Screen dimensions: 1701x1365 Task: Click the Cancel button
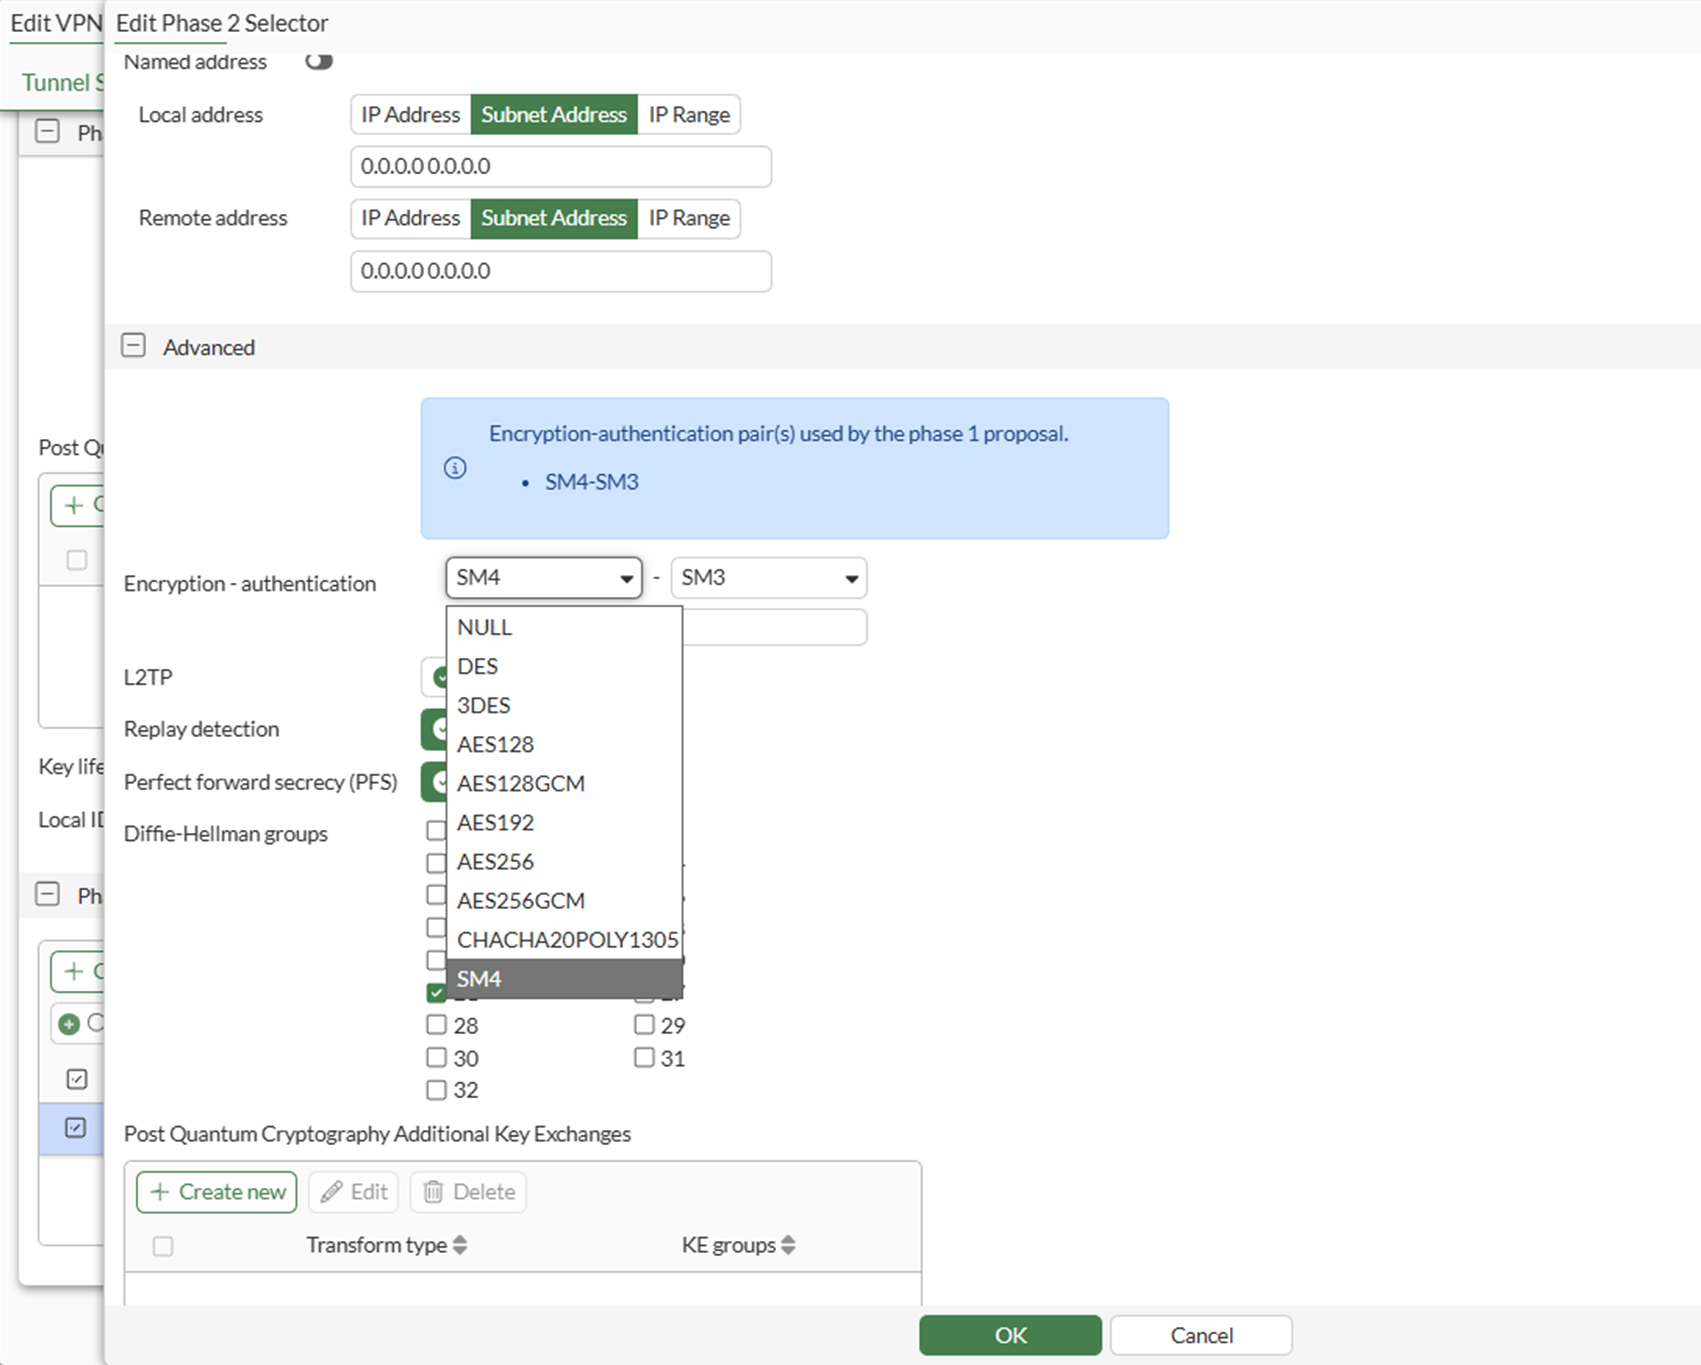click(1201, 1335)
